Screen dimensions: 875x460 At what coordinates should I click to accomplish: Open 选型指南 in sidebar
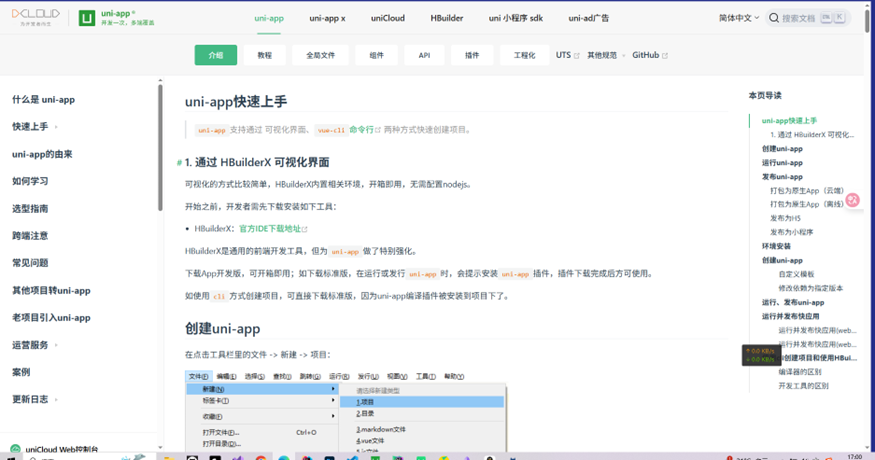pos(30,208)
